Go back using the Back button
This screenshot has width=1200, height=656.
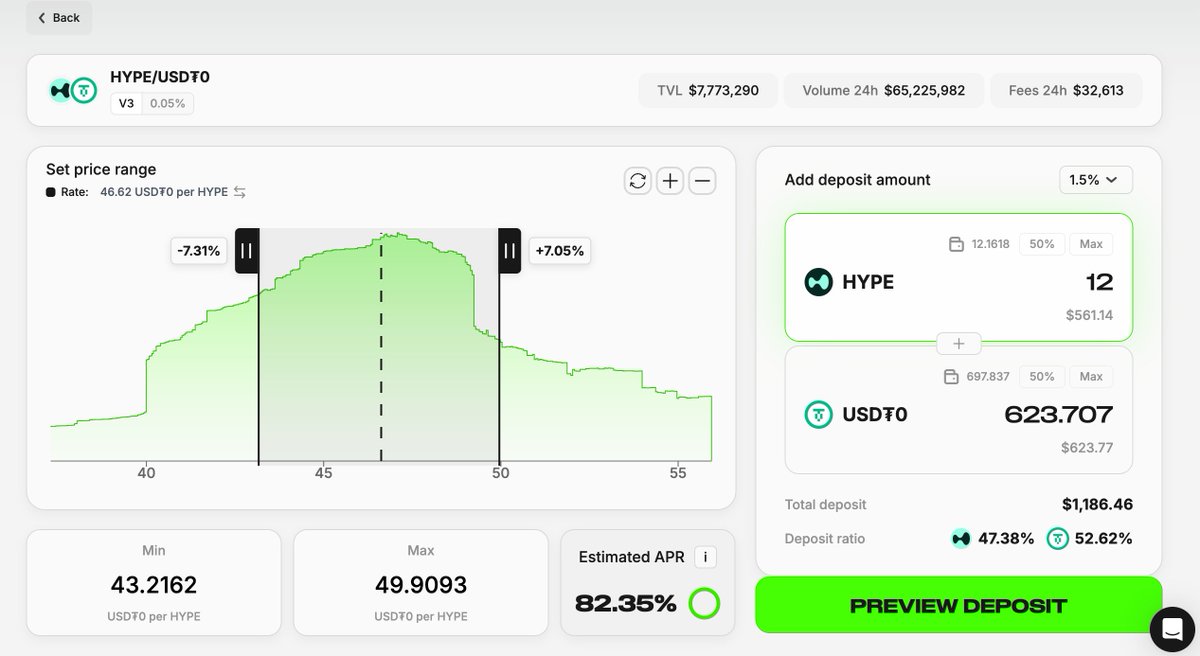[59, 18]
